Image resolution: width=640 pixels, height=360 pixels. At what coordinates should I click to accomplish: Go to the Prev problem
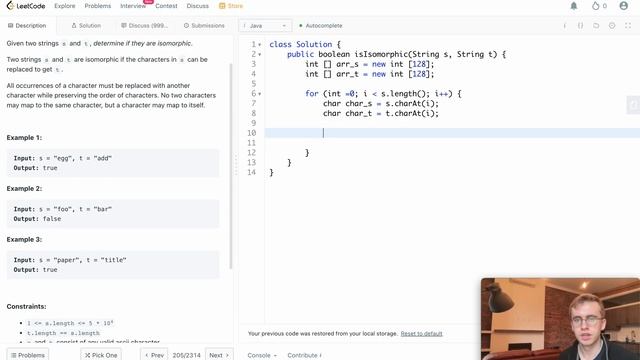154,355
